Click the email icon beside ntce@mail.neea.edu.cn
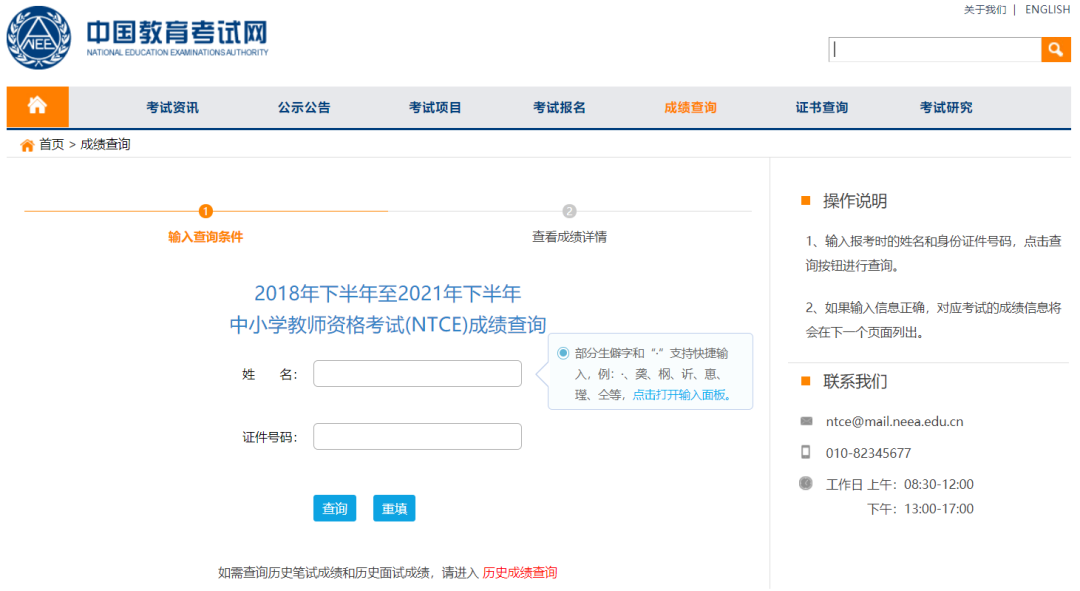The height and width of the screenshot is (591, 1080). point(806,421)
